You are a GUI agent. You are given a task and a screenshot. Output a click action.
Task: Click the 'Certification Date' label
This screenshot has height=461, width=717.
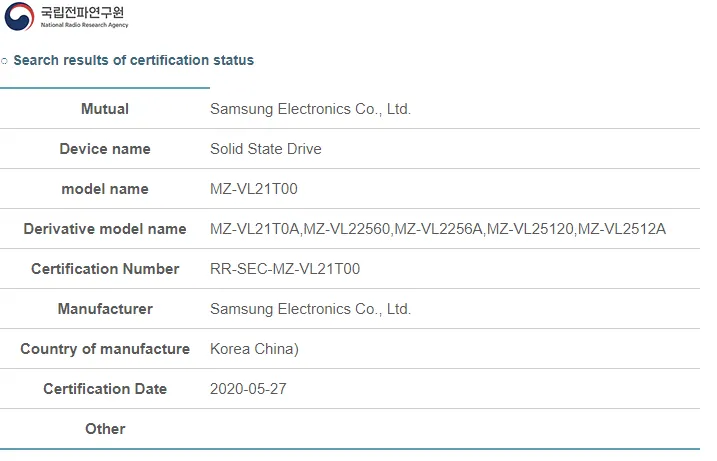tap(105, 389)
